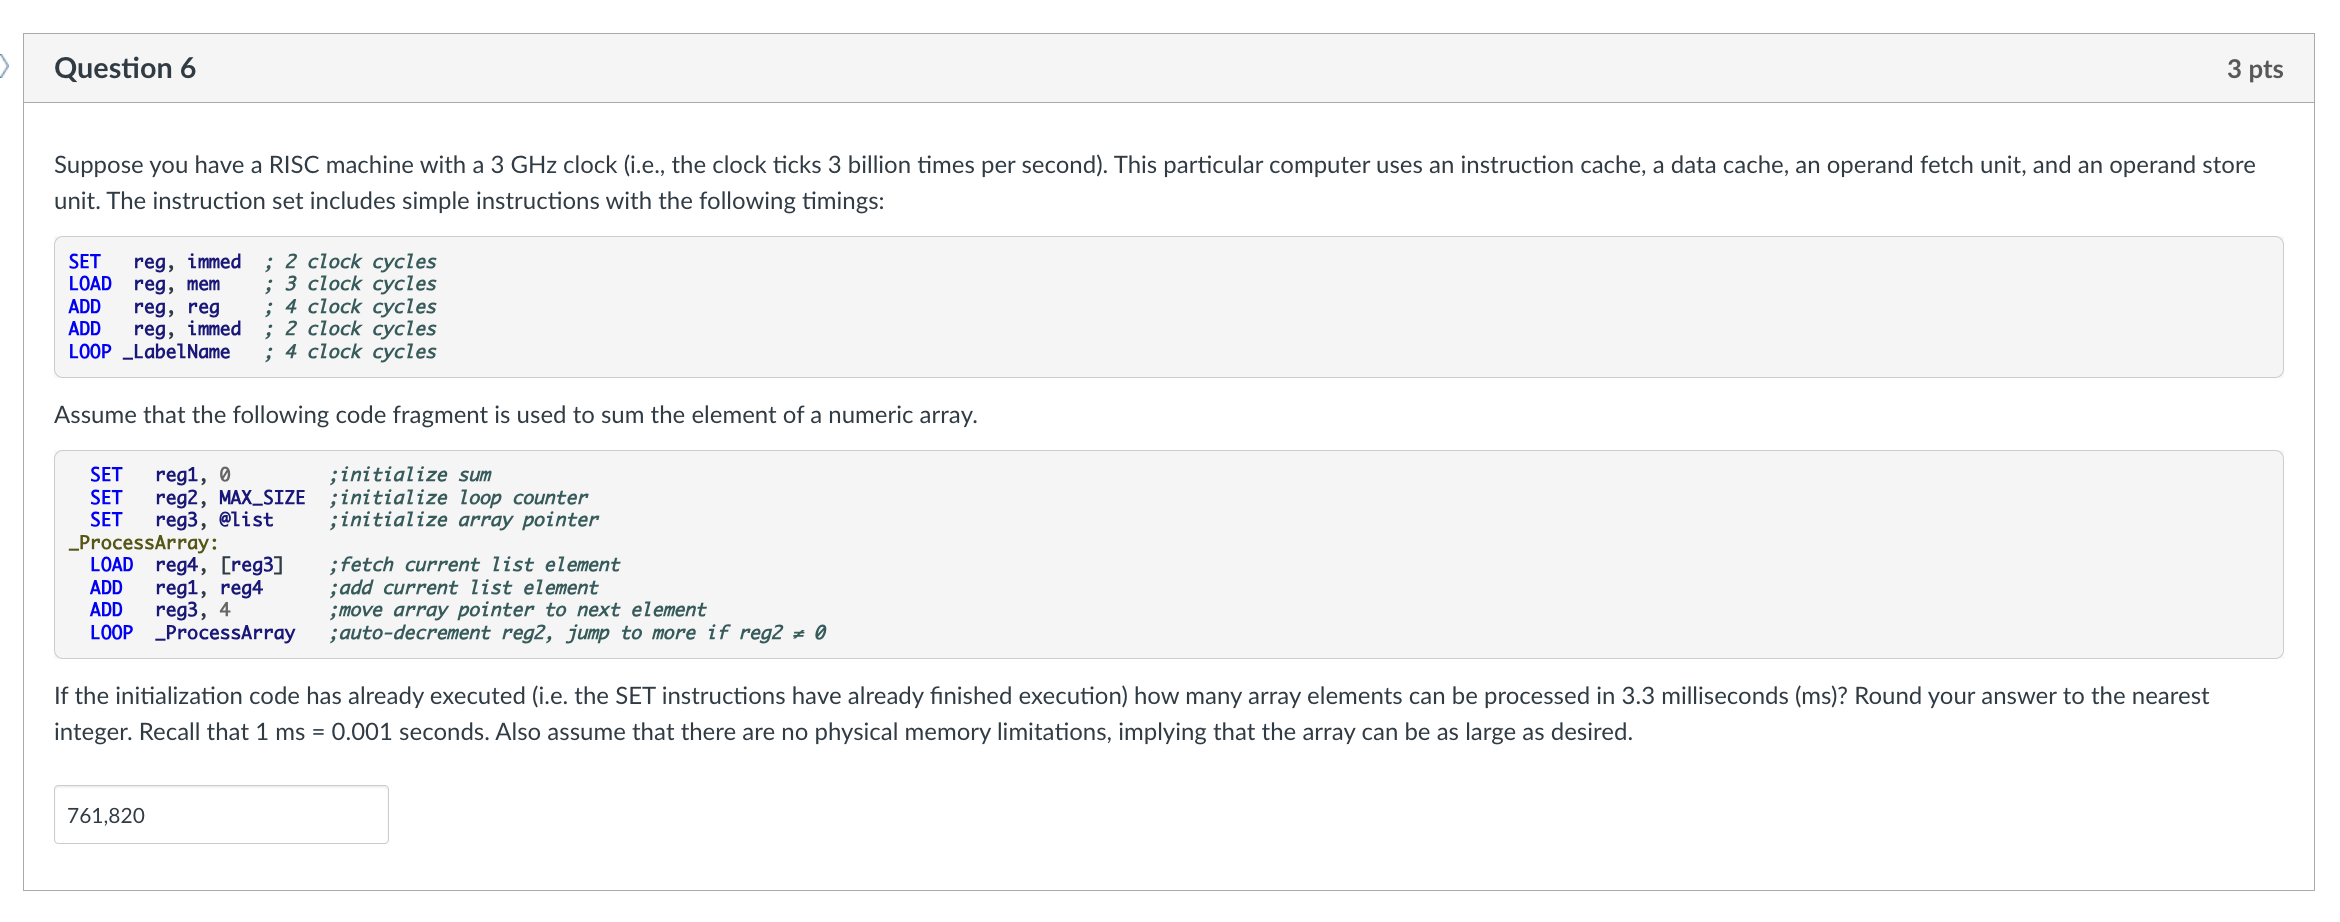Click the instruction timings code block
The width and height of the screenshot is (2340, 922).
coord(600,305)
